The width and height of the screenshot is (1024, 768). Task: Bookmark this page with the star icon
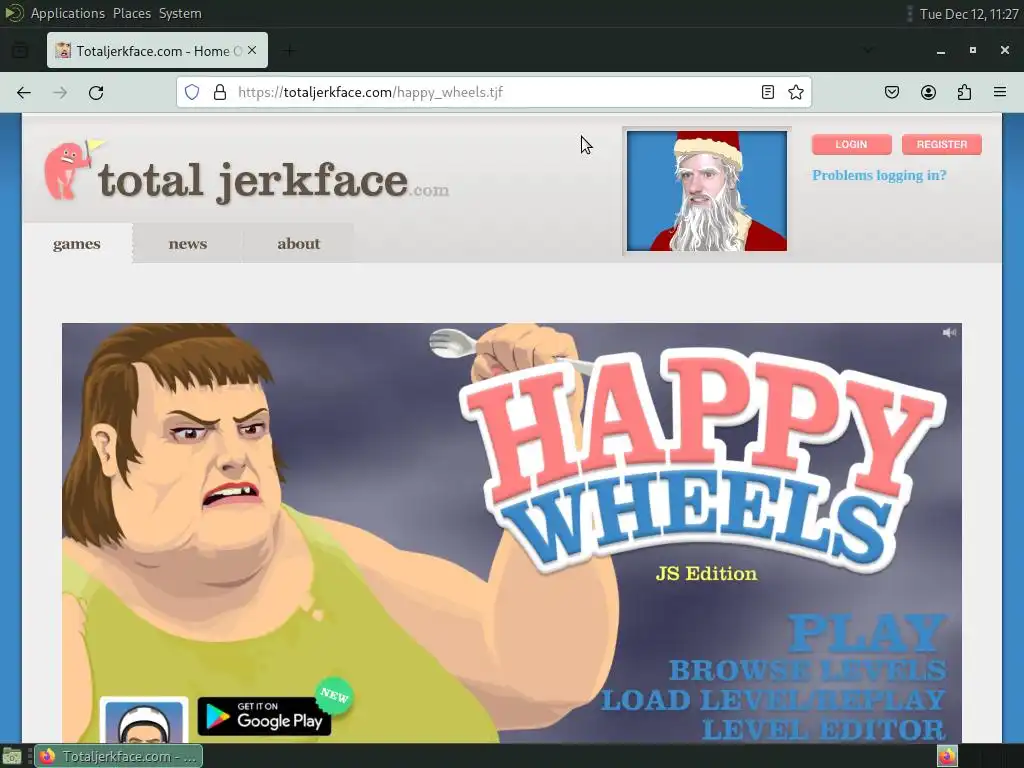point(795,92)
